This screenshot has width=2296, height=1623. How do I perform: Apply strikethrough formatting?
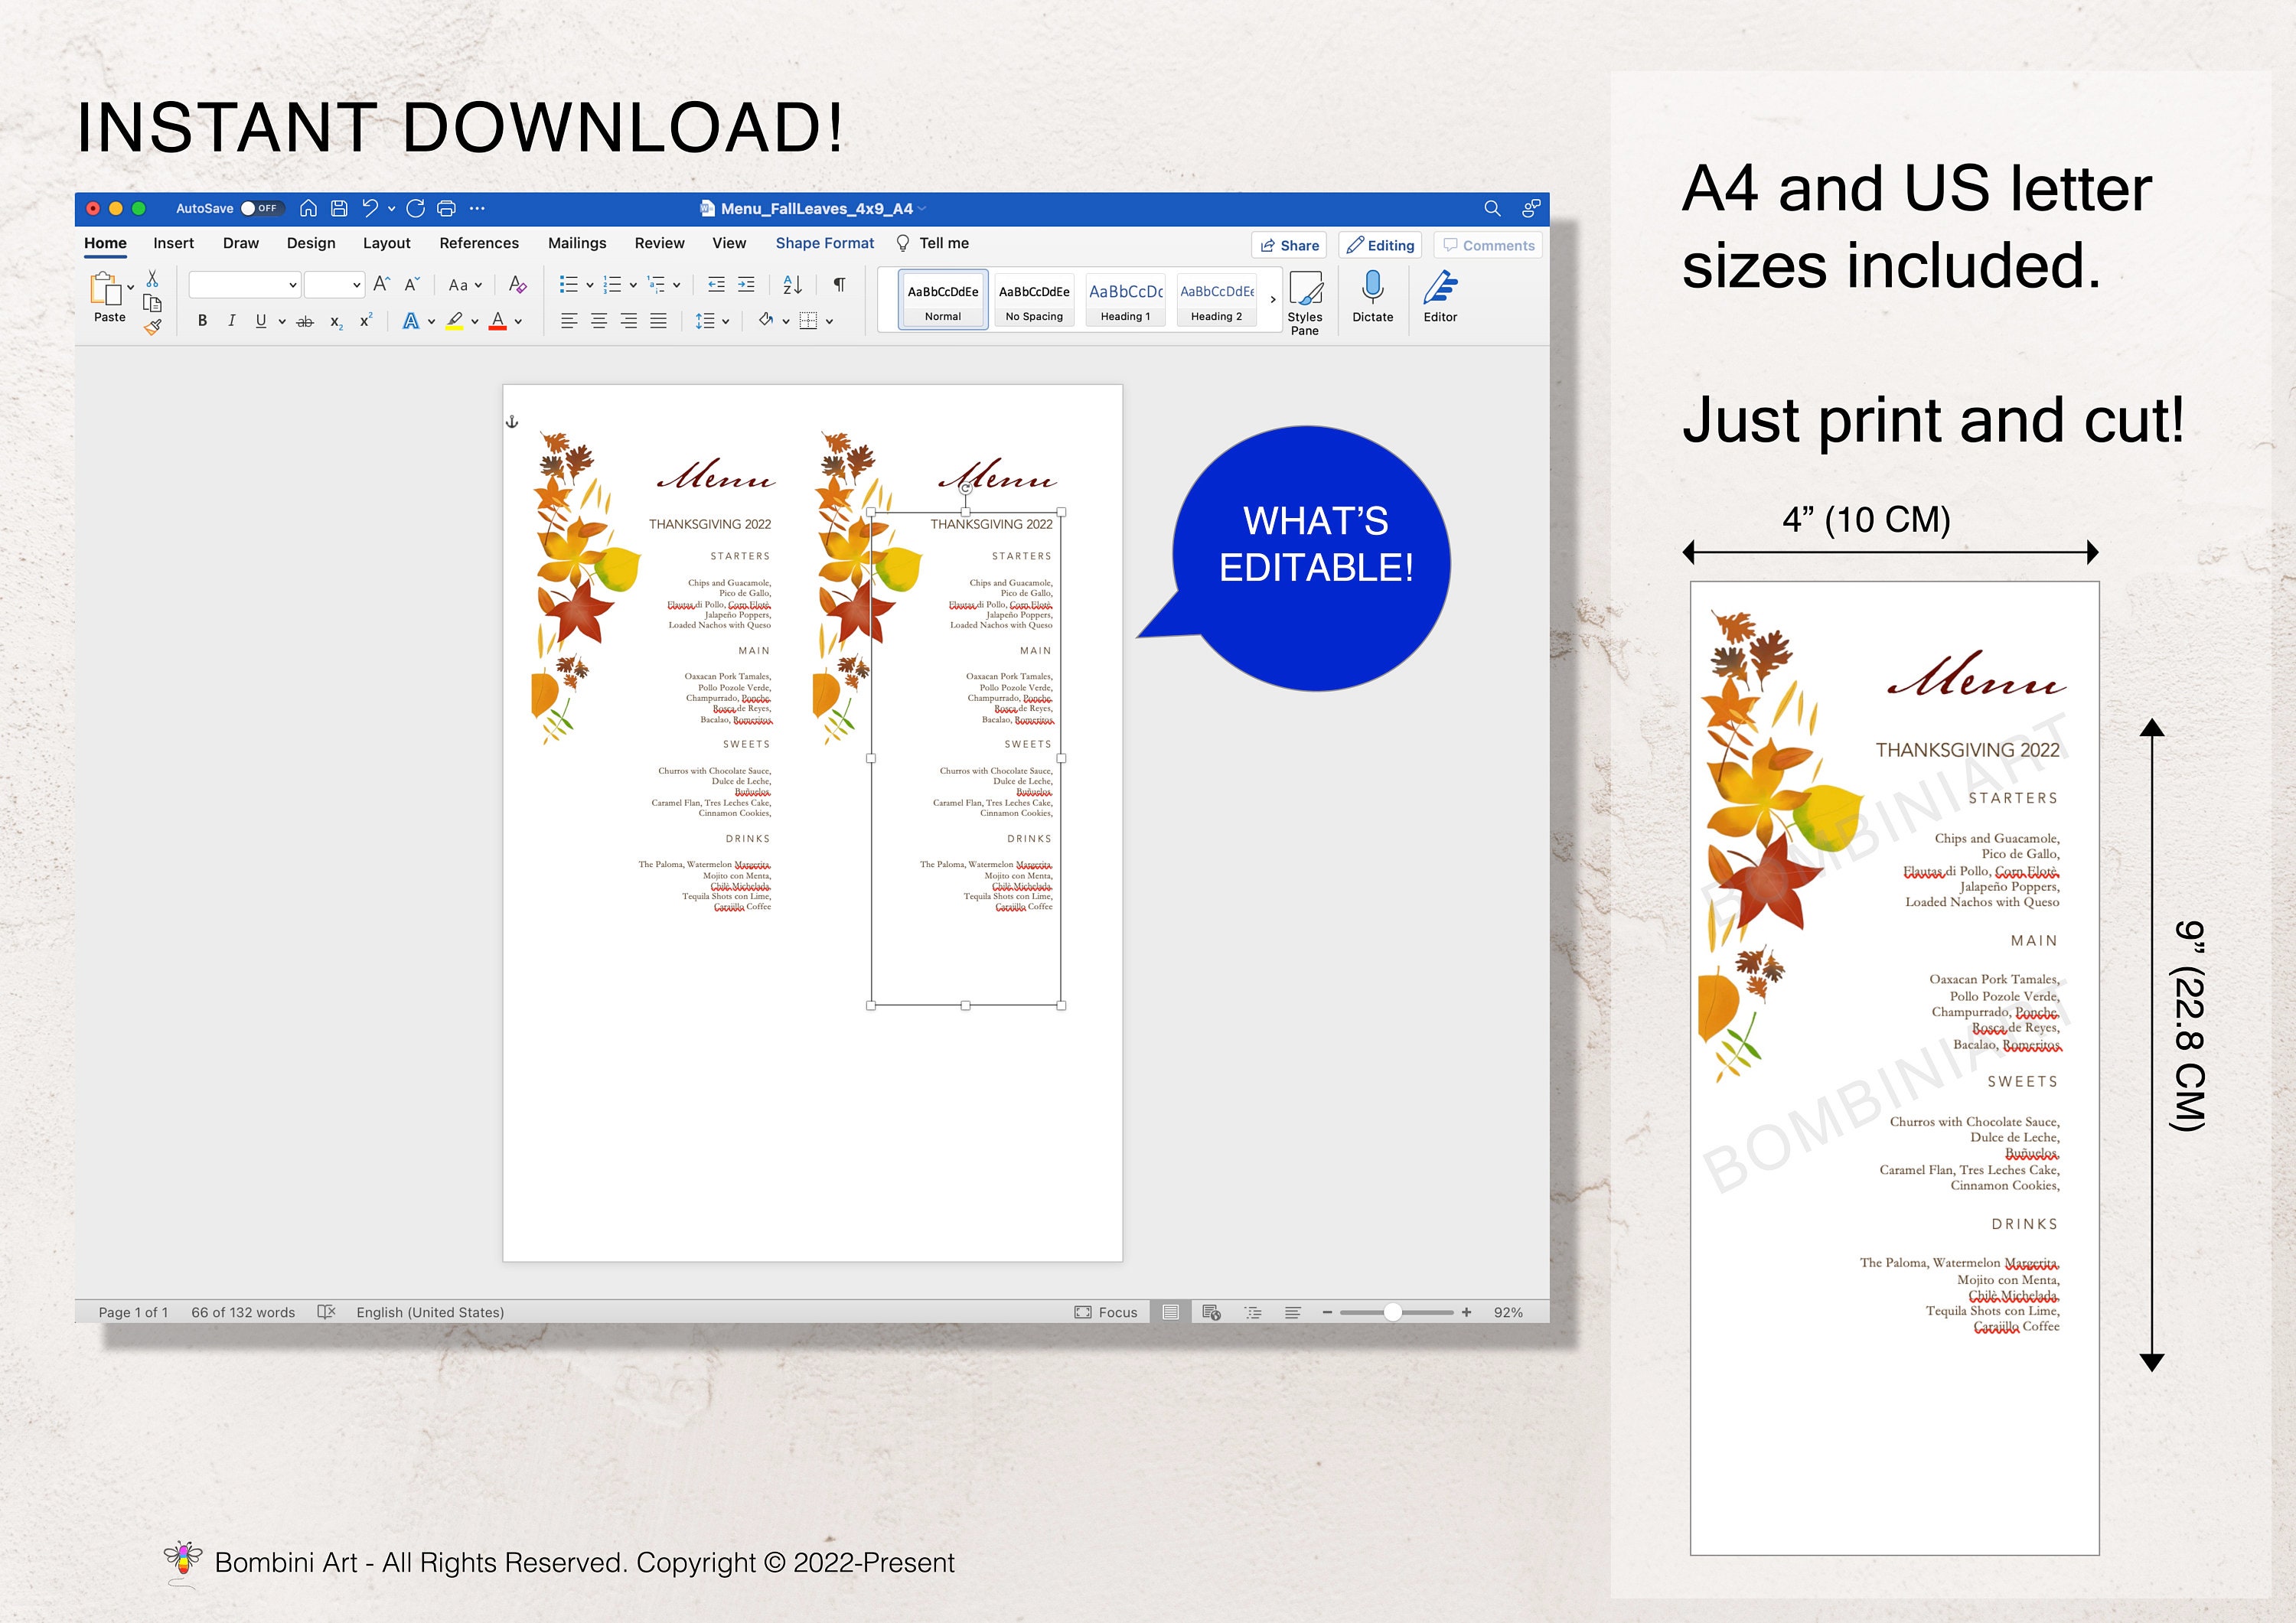coord(304,321)
